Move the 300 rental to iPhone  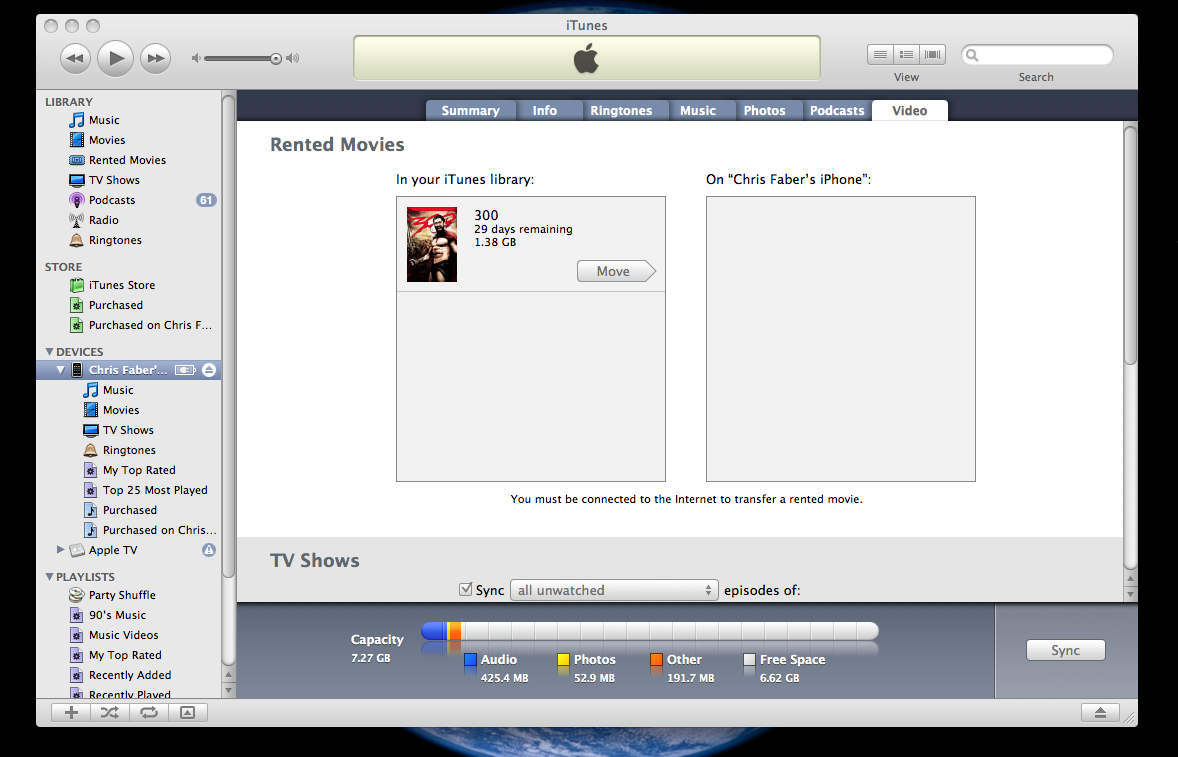point(616,271)
